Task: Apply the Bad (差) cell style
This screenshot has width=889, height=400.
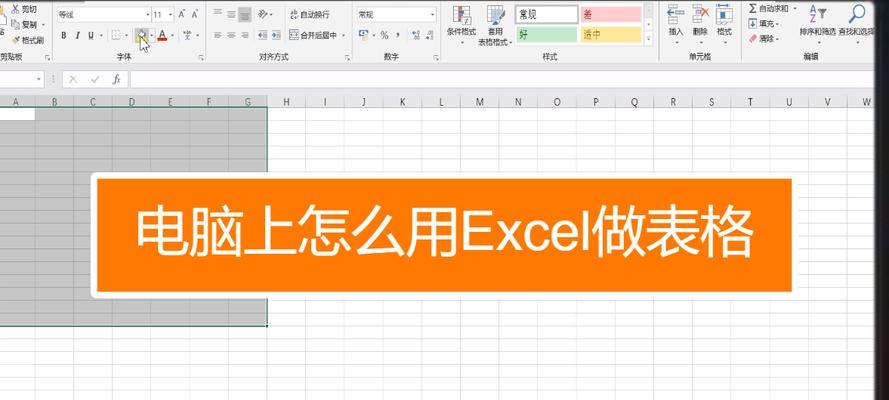Action: pos(611,15)
